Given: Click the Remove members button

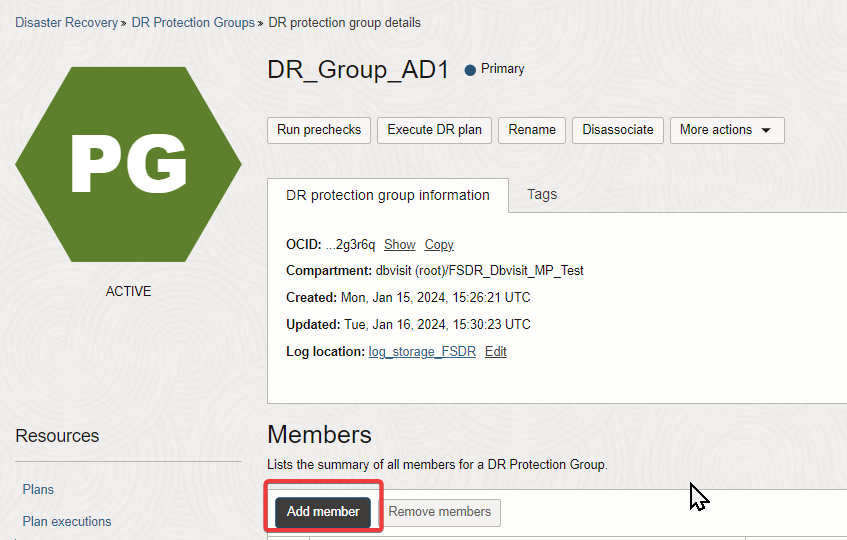Looking at the screenshot, I should tap(440, 512).
